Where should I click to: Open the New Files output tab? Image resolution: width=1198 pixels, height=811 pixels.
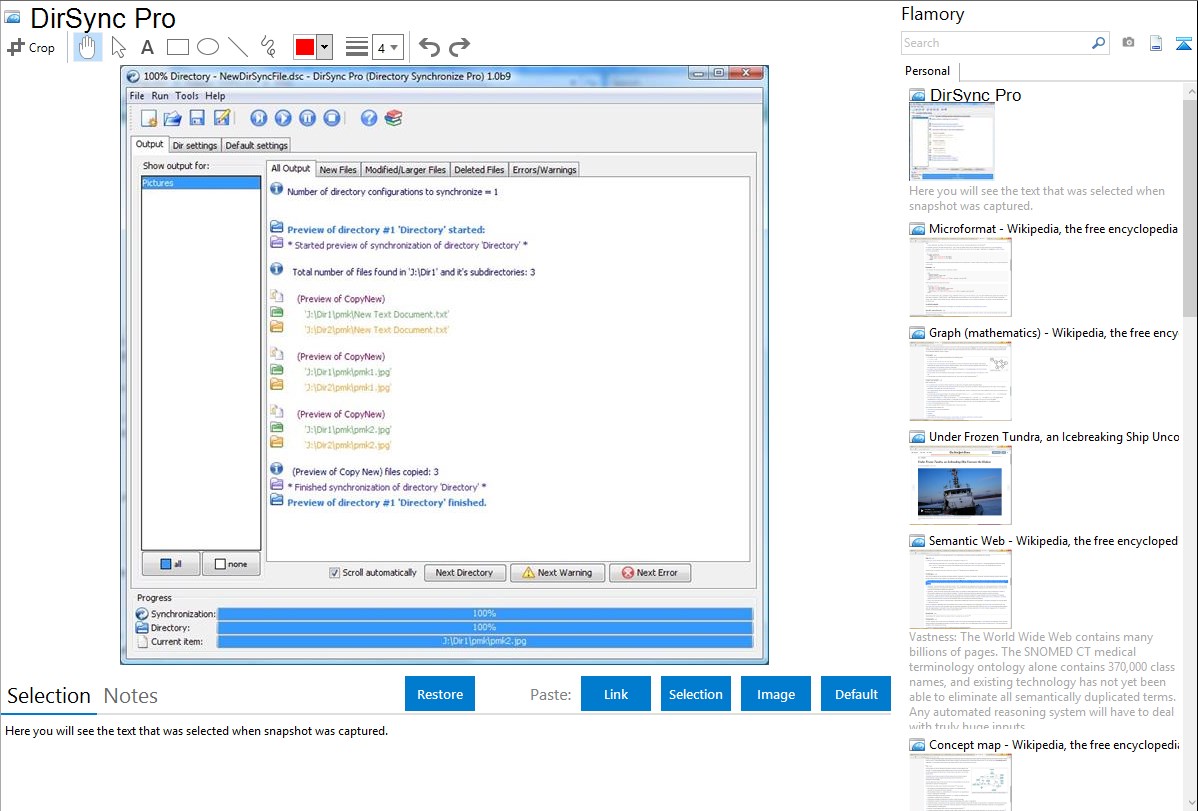pyautogui.click(x=338, y=170)
